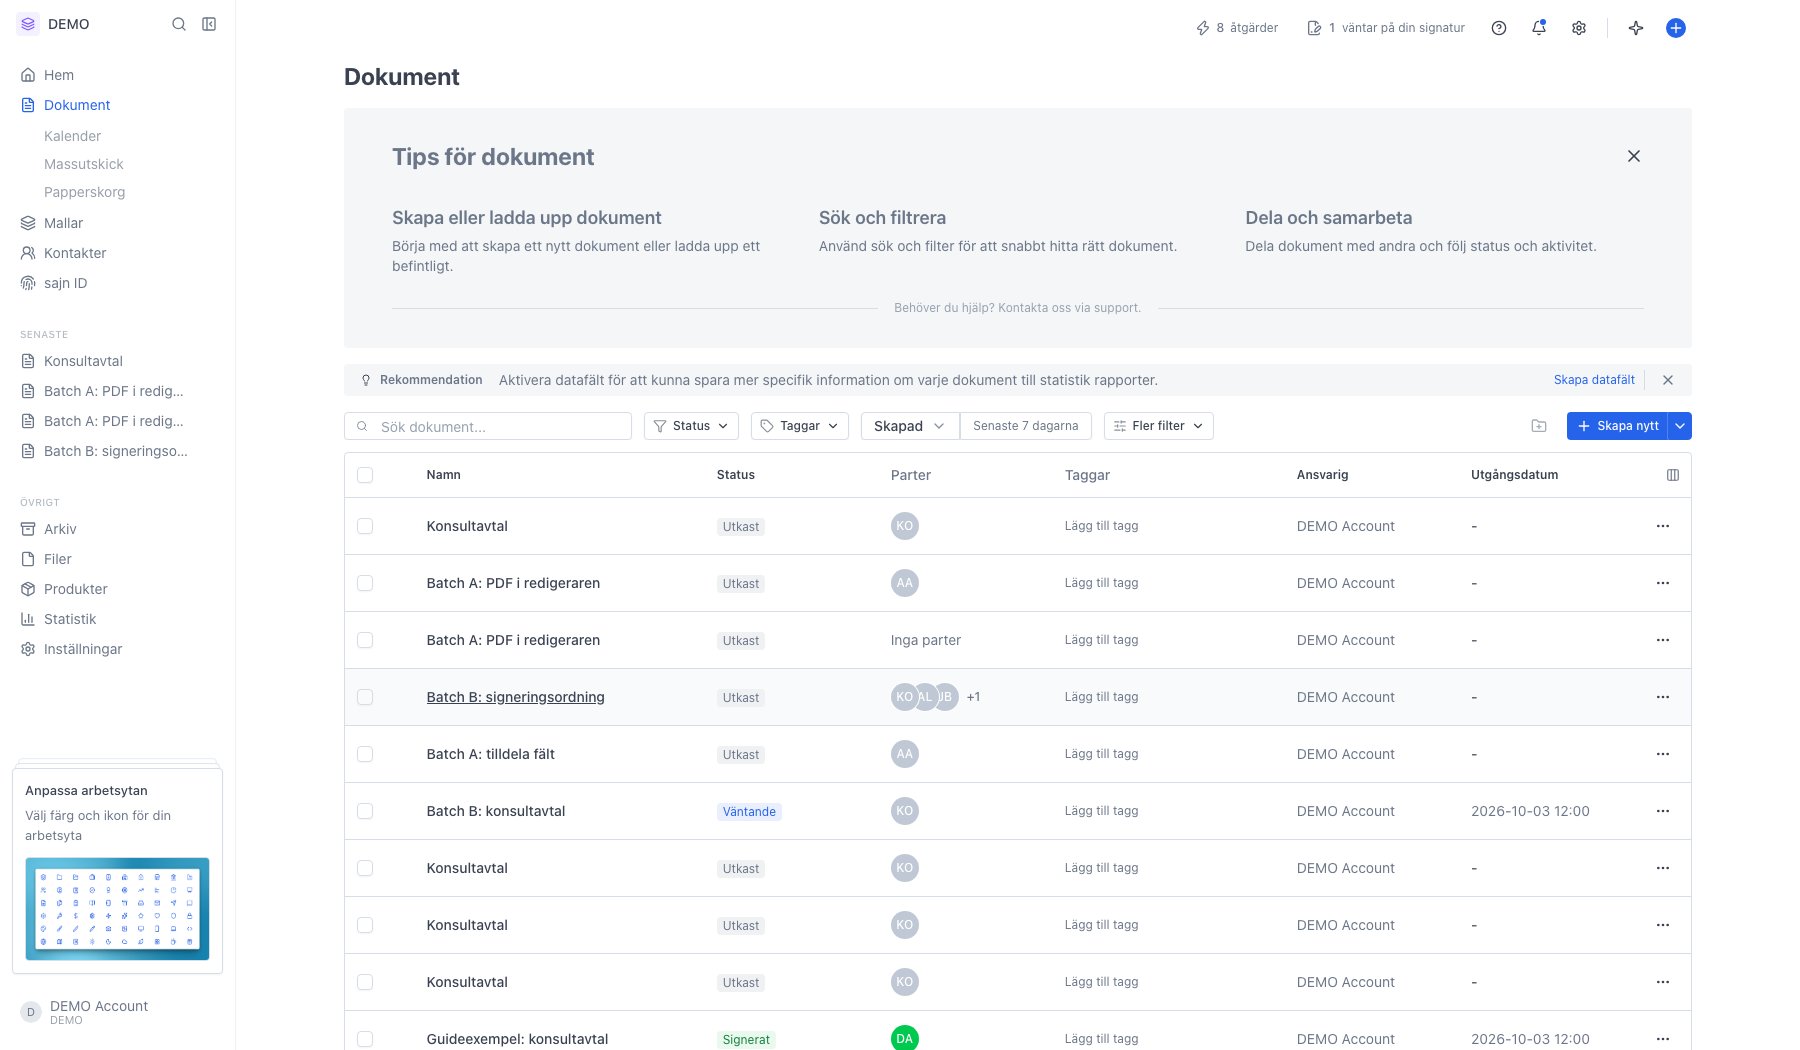
Task: Expand the Taggar filter dropdown
Action: point(800,426)
